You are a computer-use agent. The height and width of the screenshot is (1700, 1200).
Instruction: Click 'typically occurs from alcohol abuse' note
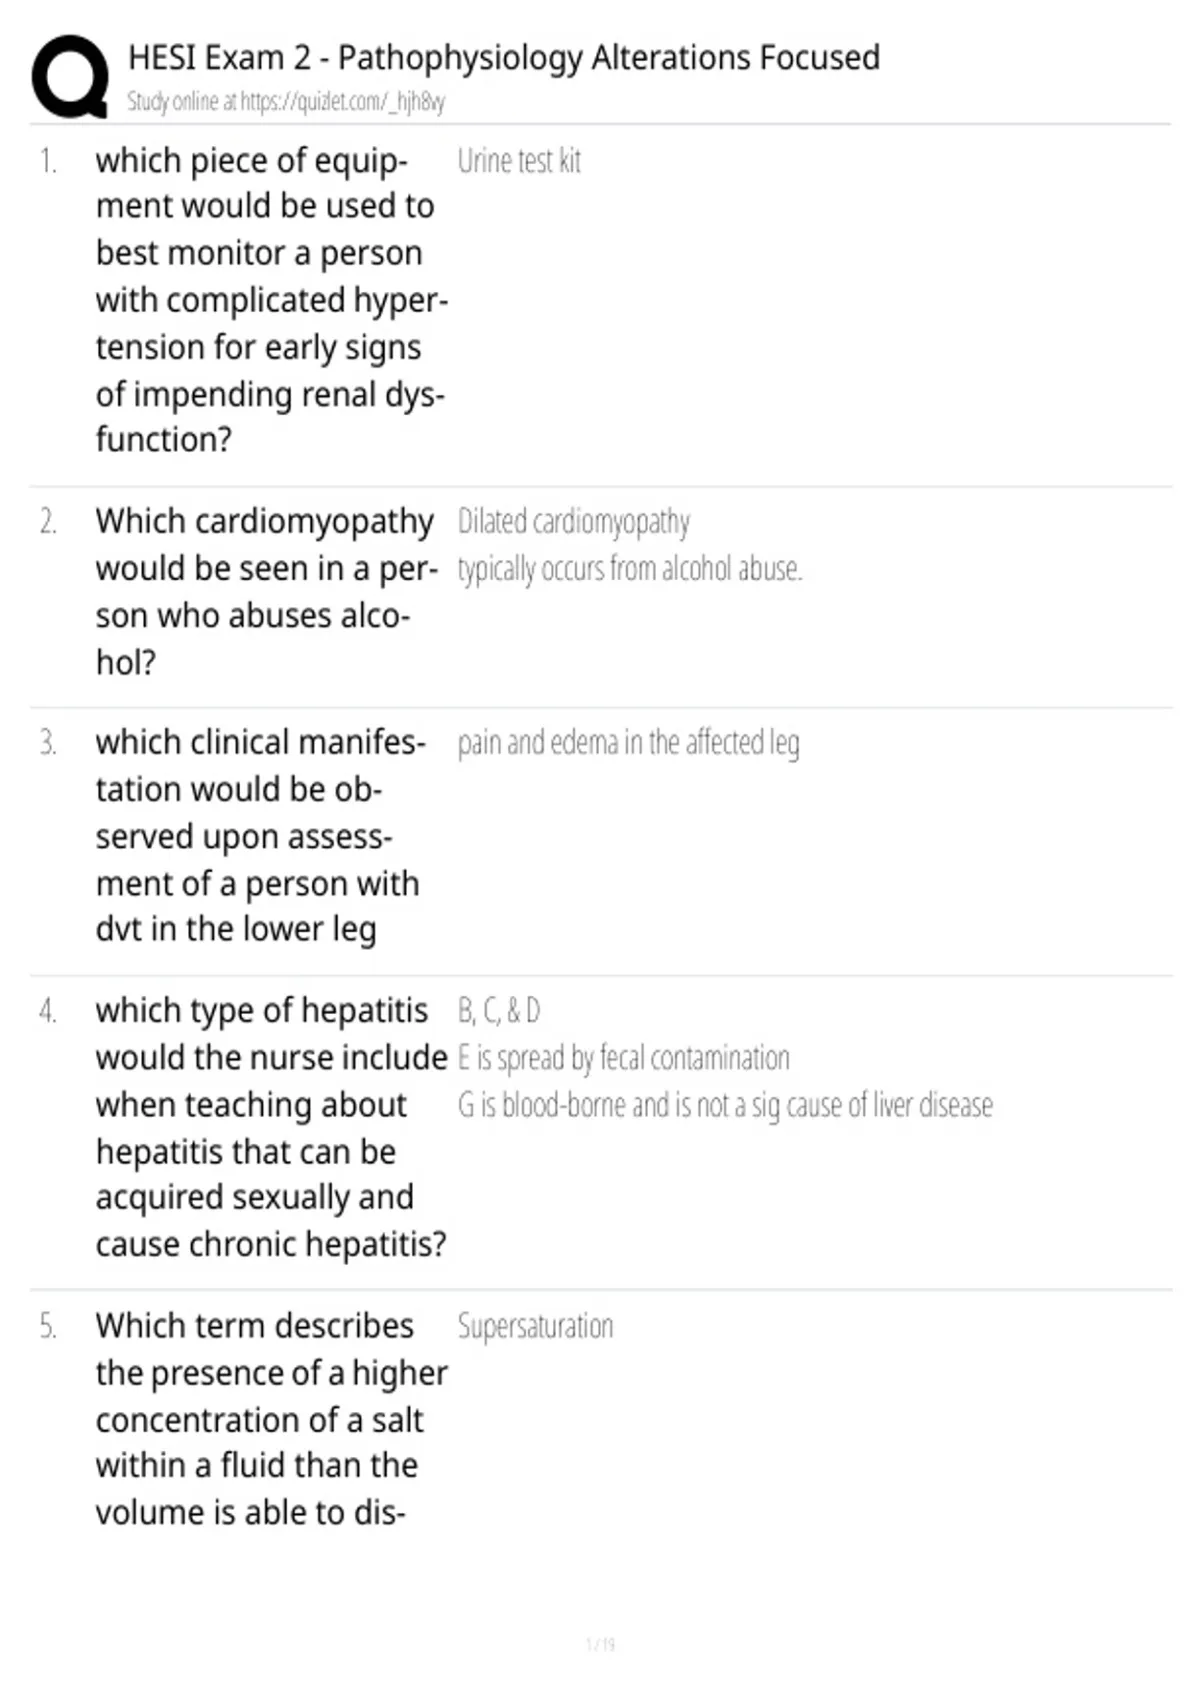click(x=630, y=569)
